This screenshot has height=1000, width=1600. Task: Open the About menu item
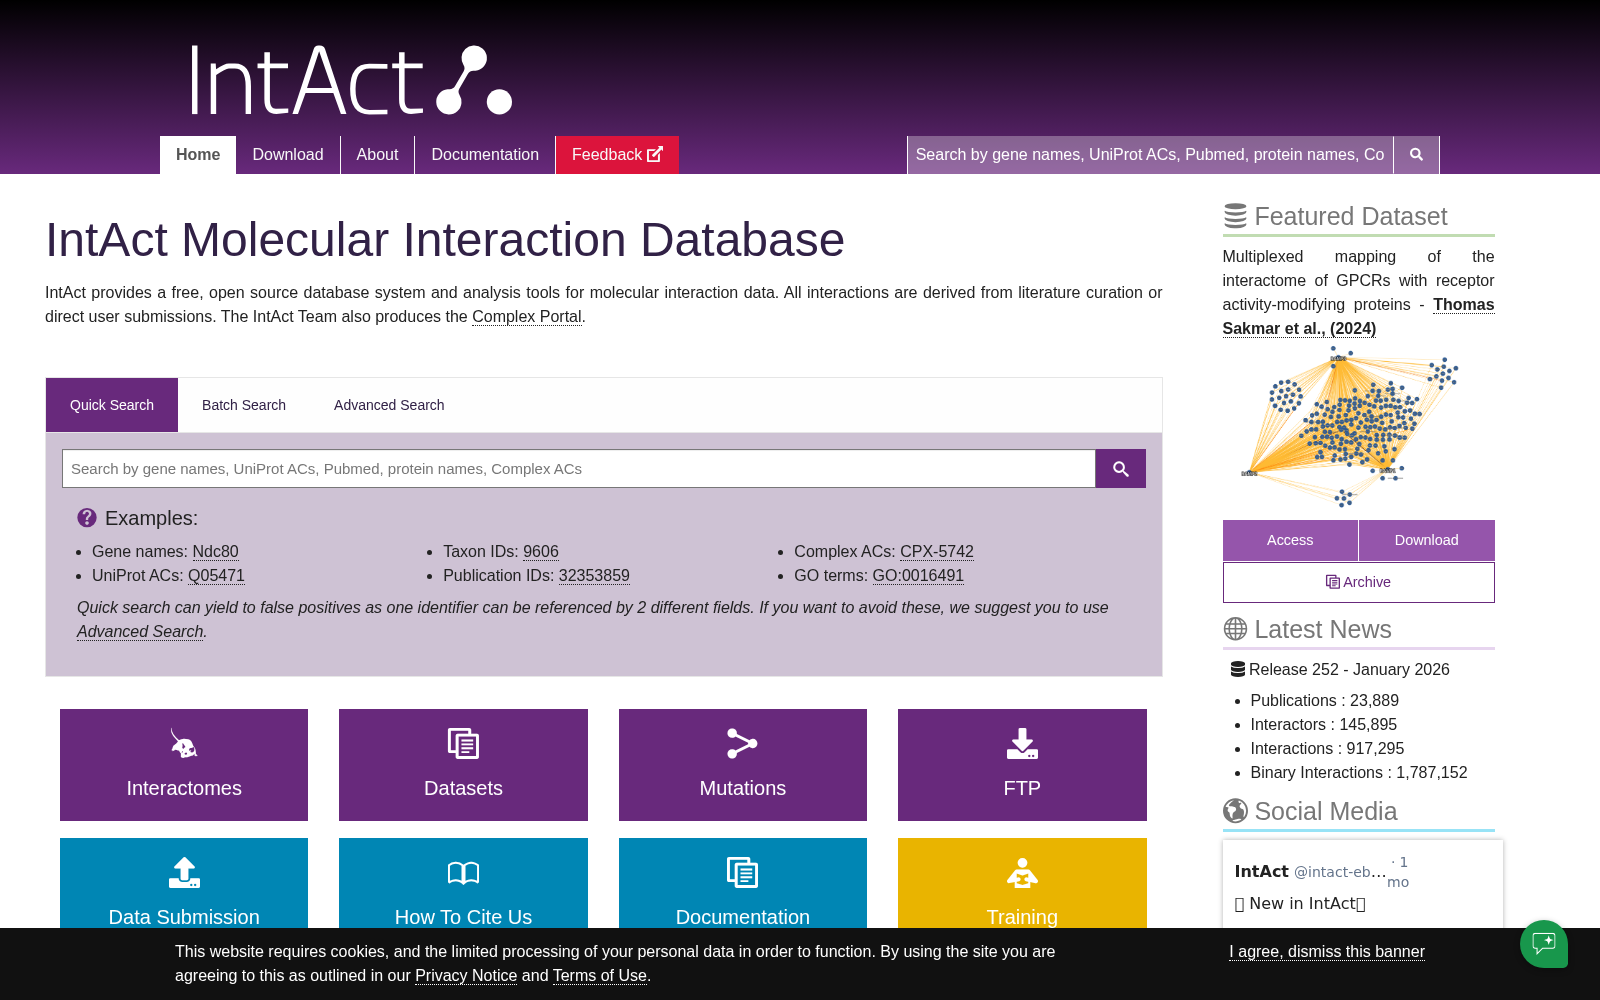377,155
